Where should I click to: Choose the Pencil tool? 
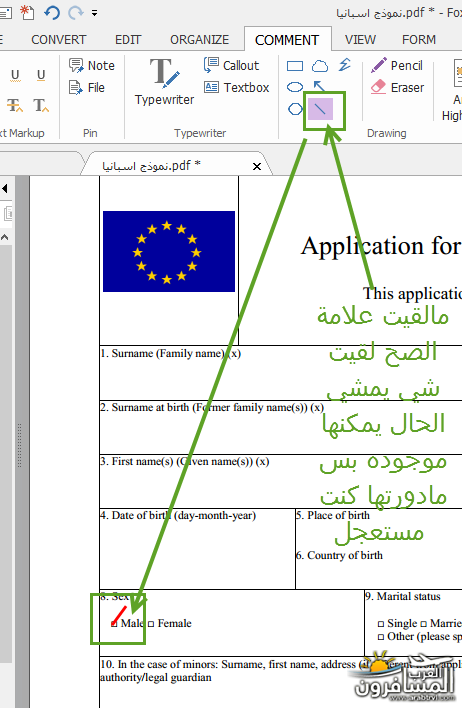pos(397,65)
